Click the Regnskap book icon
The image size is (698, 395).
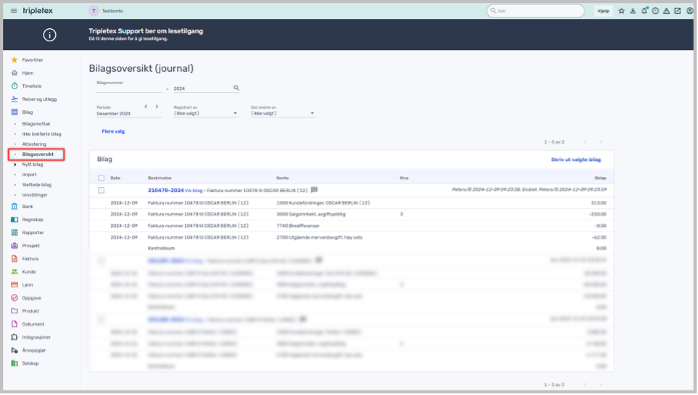click(x=14, y=220)
